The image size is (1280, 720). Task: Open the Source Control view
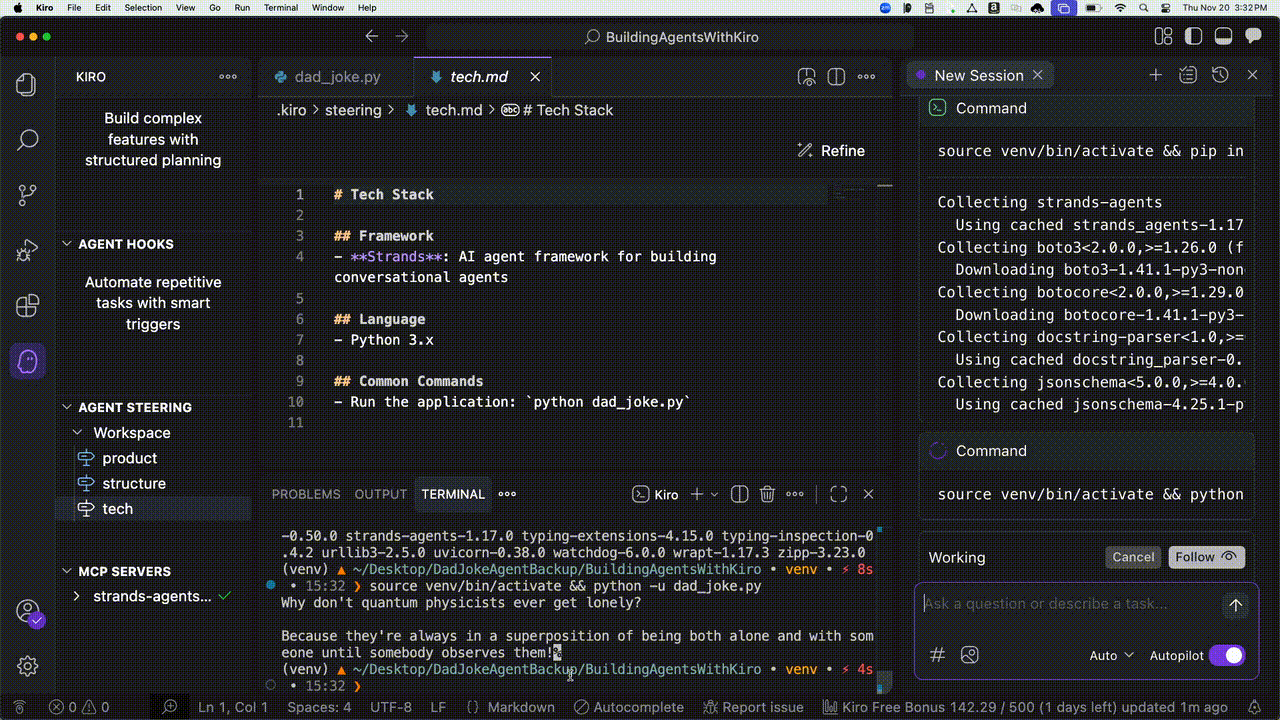(x=27, y=195)
